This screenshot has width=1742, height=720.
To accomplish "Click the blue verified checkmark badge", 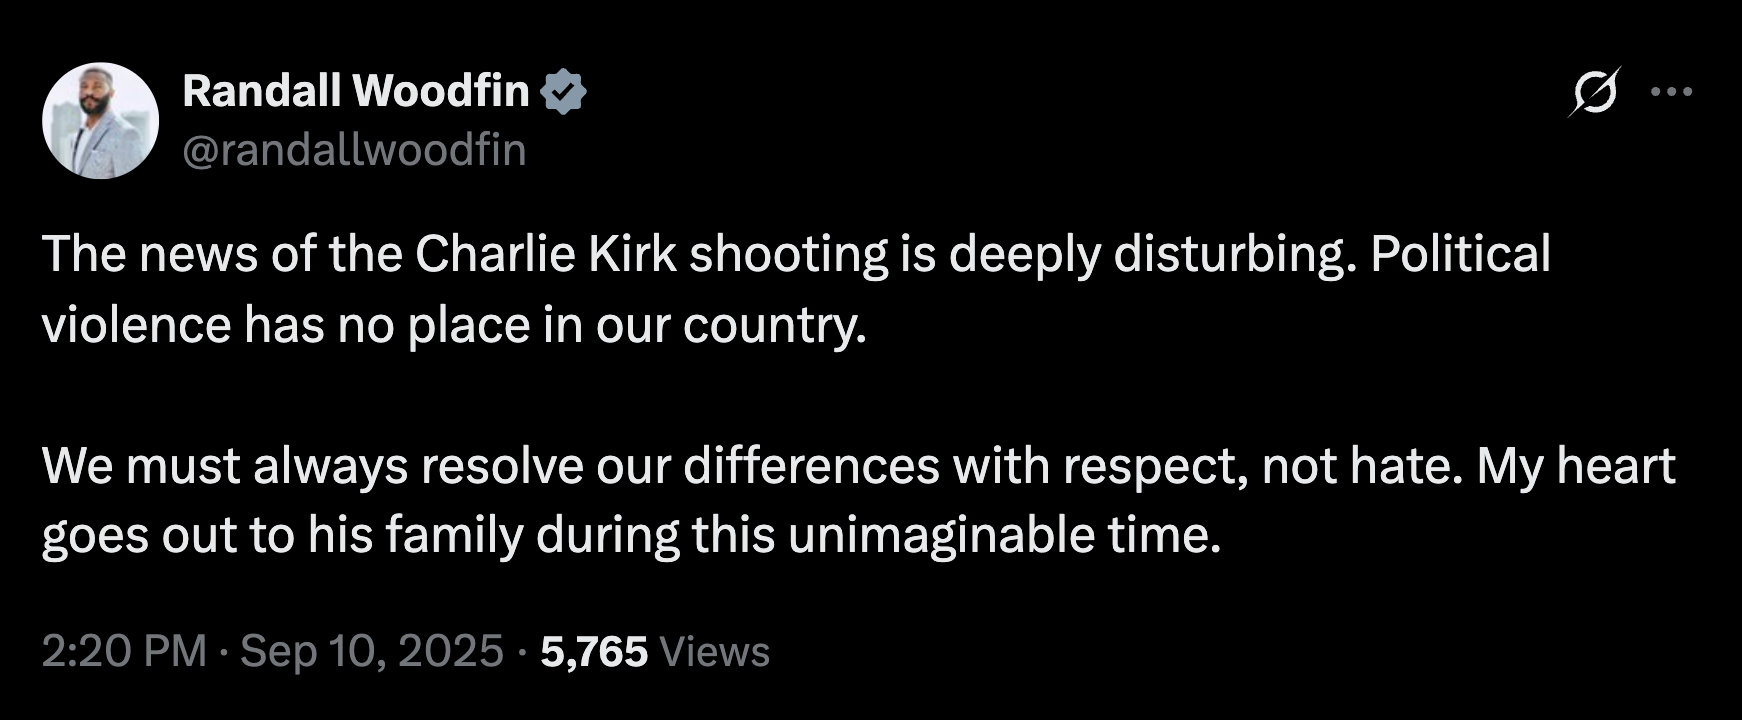I will tap(564, 92).
